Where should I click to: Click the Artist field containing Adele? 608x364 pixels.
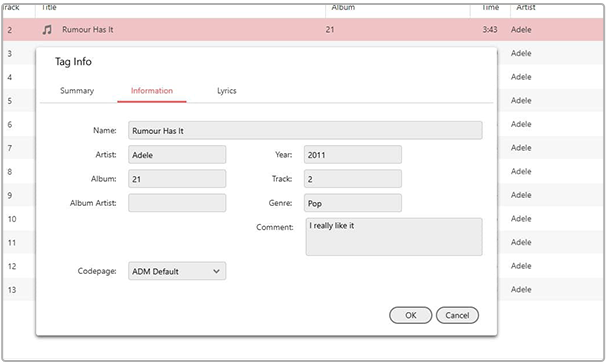(177, 155)
